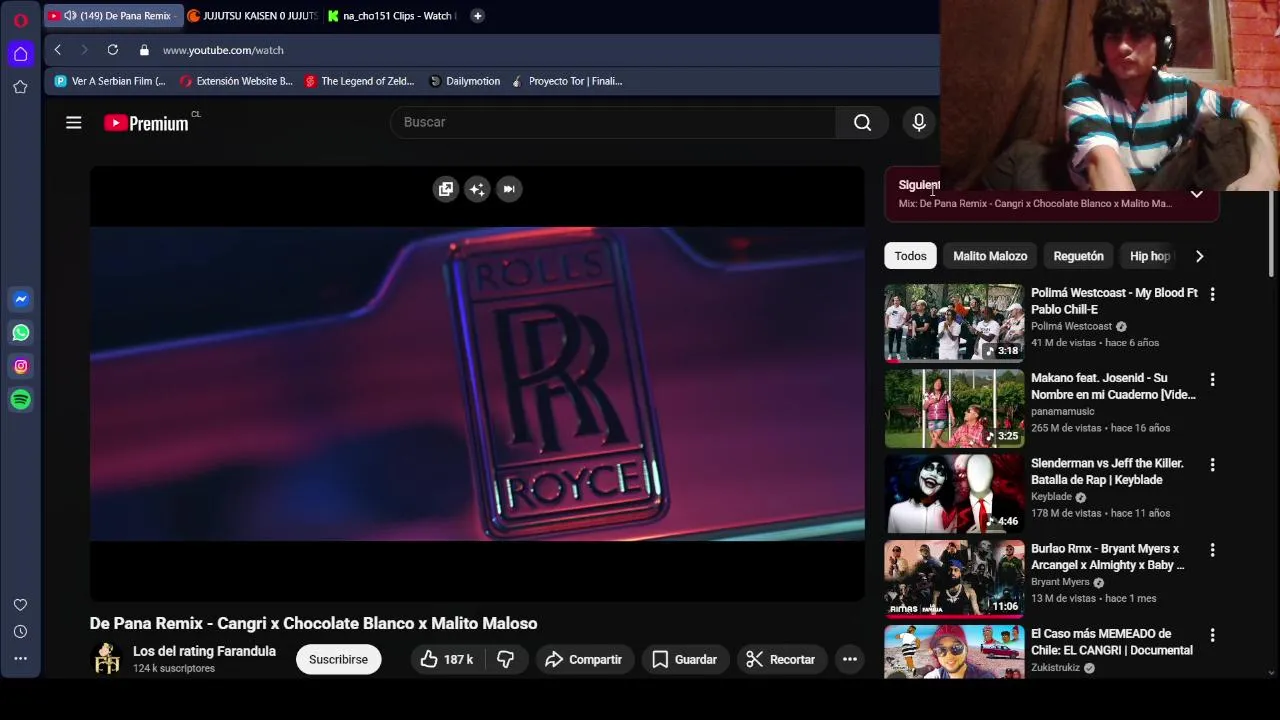Open Ver A Serbian Film bookmark
This screenshot has height=720, width=1280.
click(x=110, y=81)
